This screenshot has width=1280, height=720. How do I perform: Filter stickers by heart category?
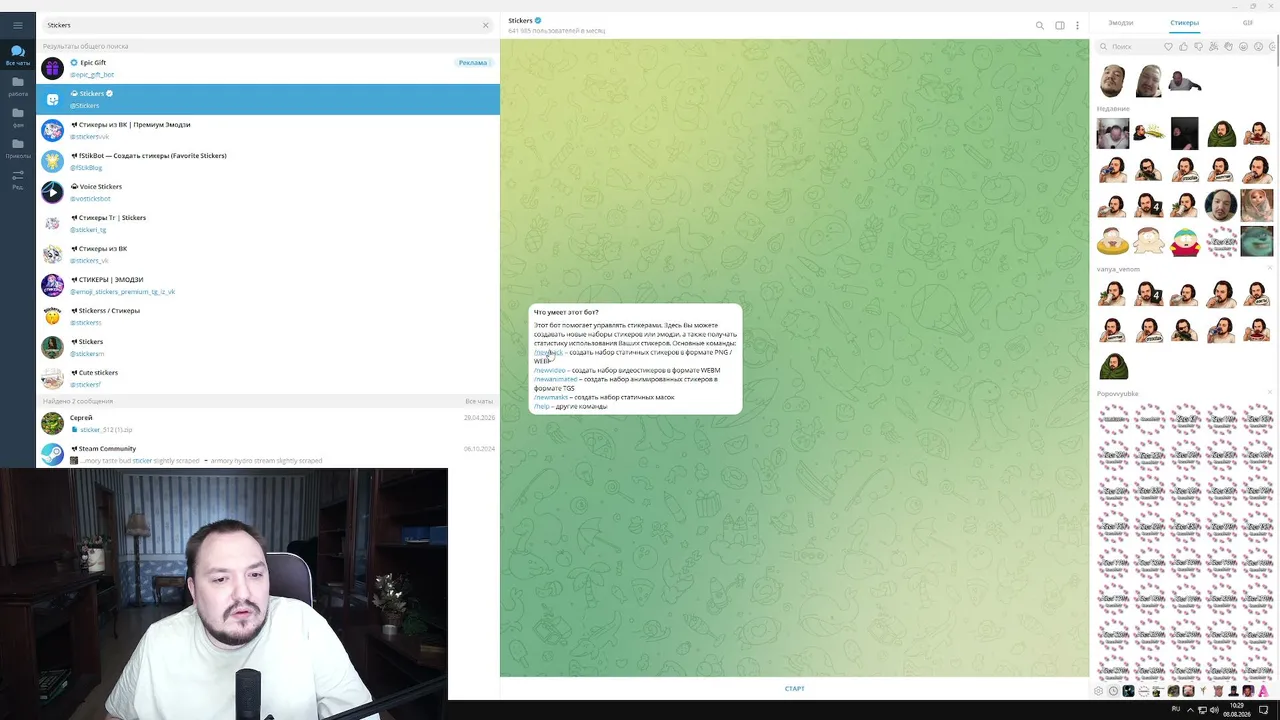(x=1168, y=46)
